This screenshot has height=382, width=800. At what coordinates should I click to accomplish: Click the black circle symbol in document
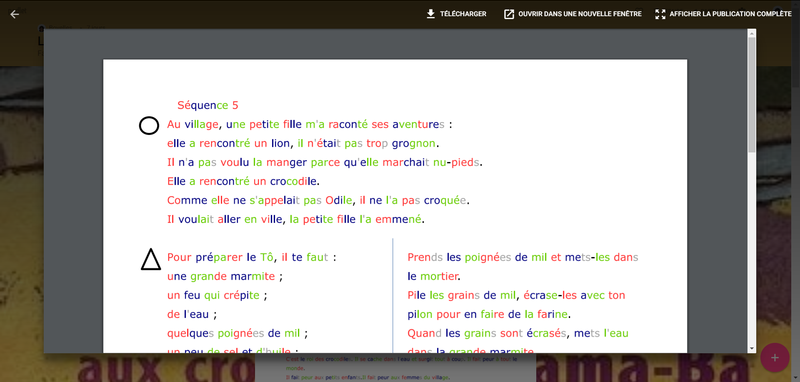pos(149,125)
